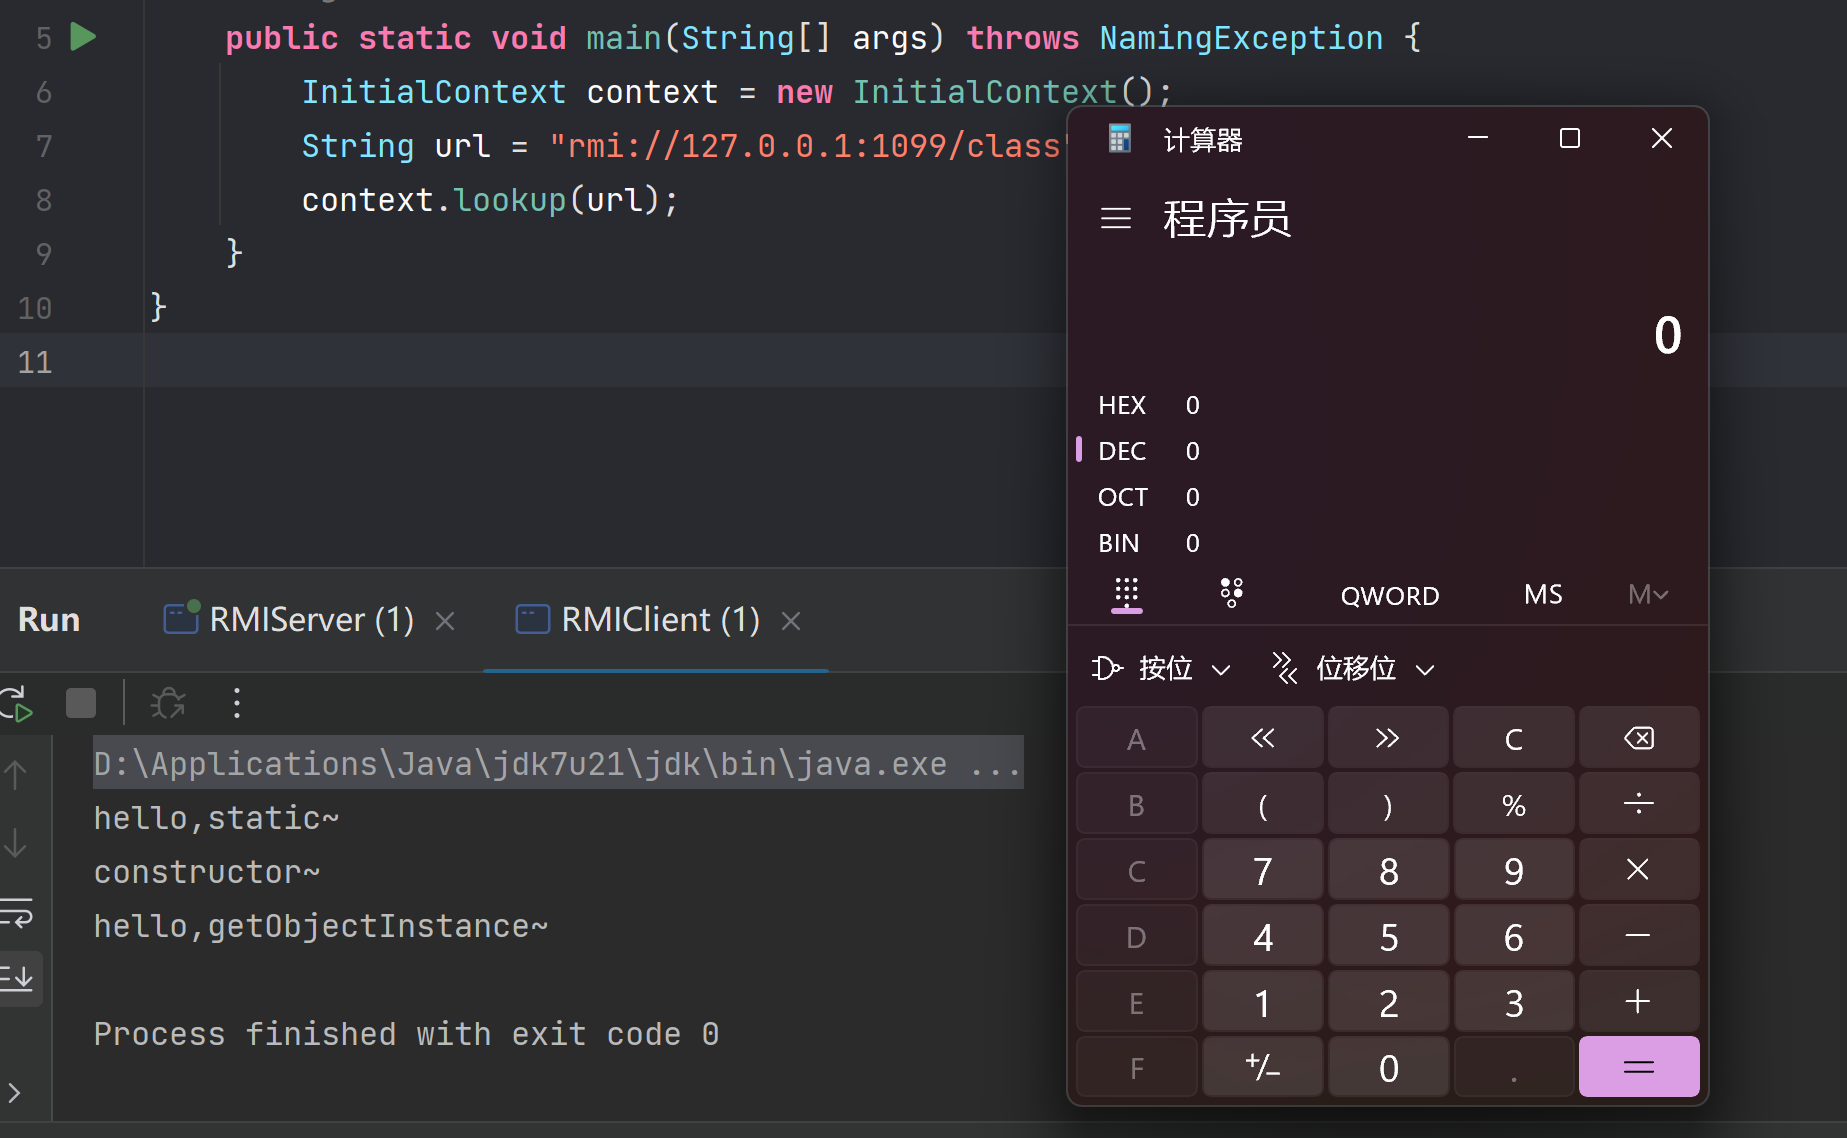
Task: Click line 11 in the editor
Action: click(x=533, y=361)
